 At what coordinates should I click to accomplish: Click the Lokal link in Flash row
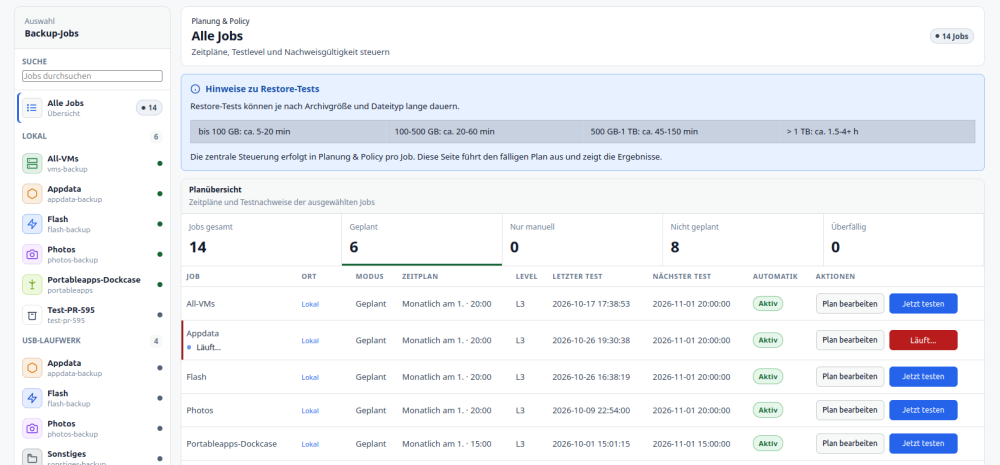(x=310, y=377)
